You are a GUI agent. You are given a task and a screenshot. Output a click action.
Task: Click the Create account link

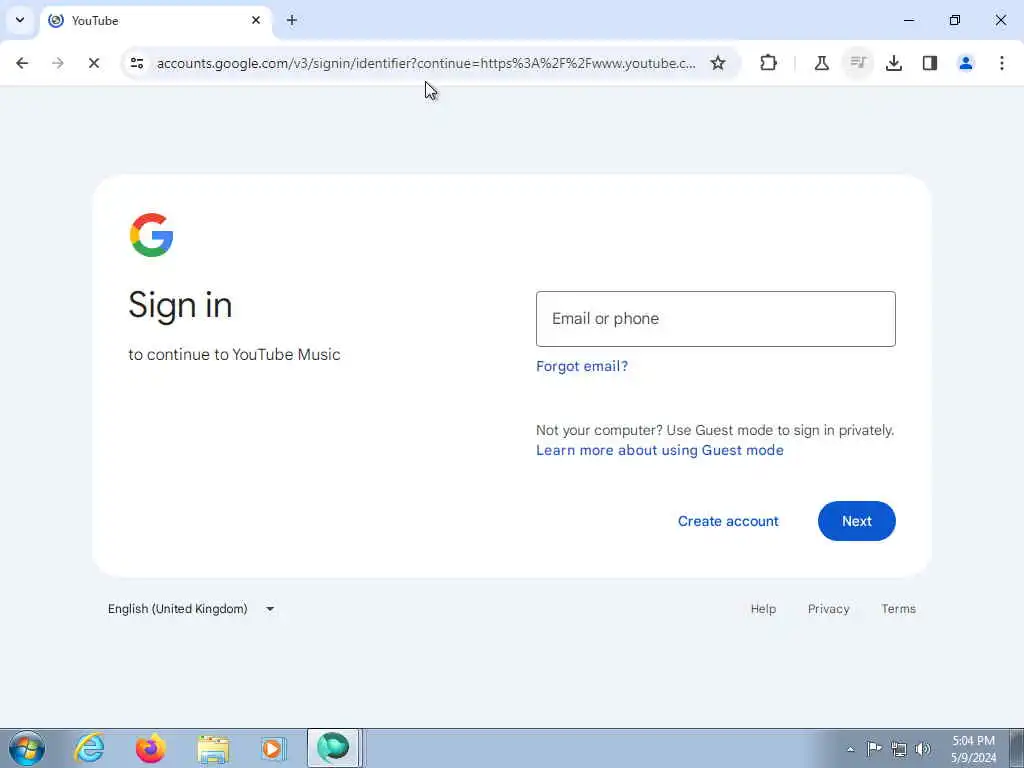click(728, 521)
